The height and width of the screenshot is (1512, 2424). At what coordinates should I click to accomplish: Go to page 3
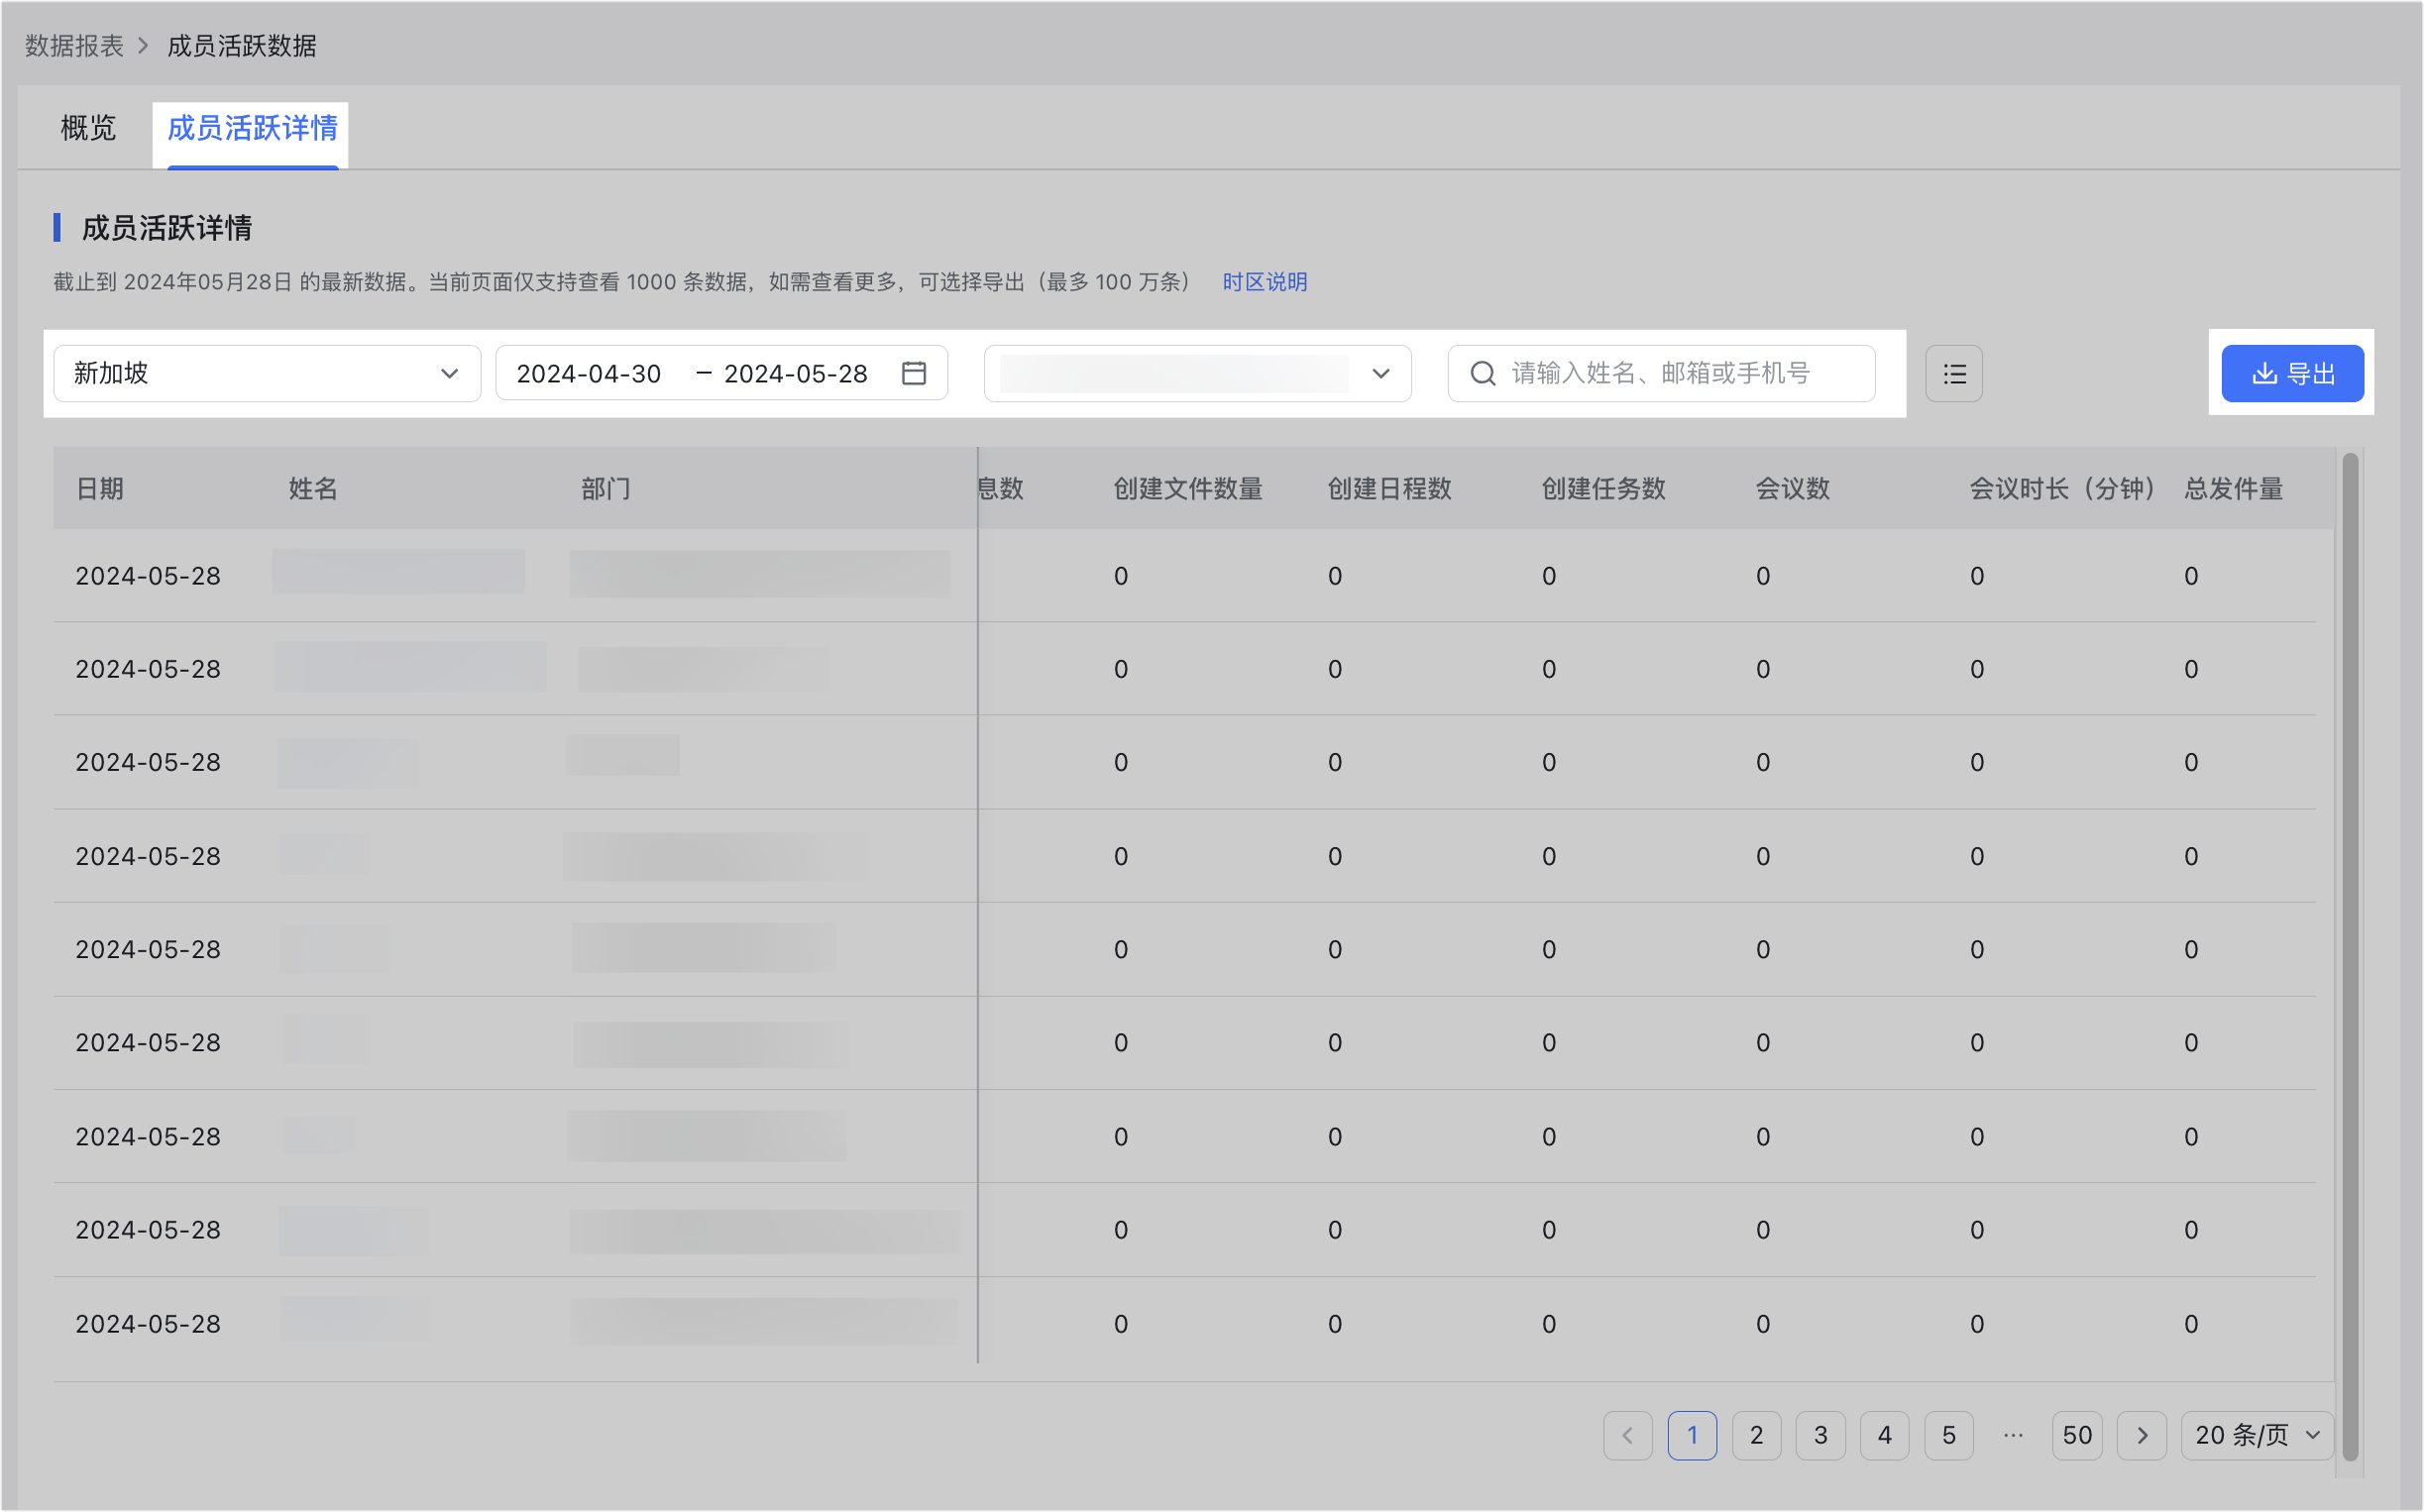click(x=1820, y=1435)
